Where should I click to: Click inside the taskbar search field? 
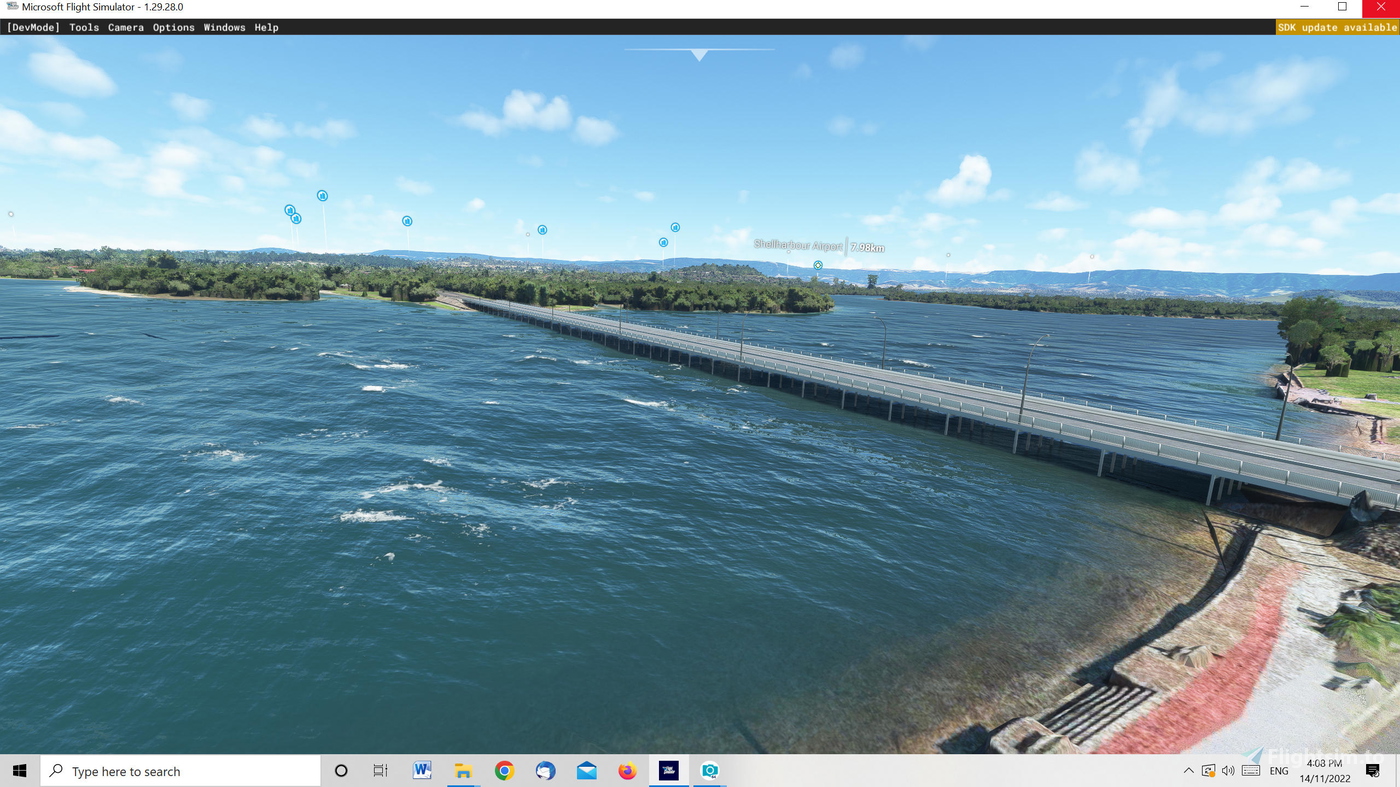180,770
